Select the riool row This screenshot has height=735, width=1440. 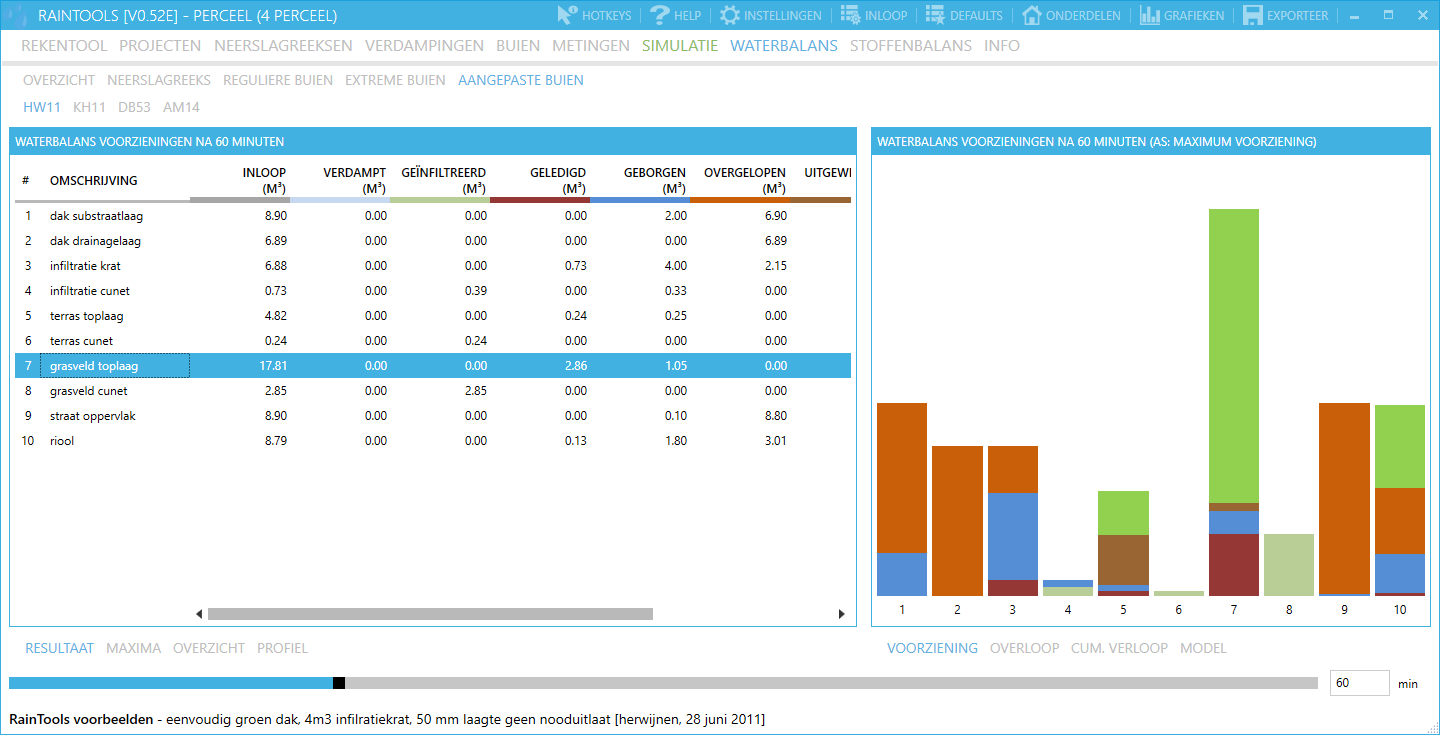[x=432, y=441]
